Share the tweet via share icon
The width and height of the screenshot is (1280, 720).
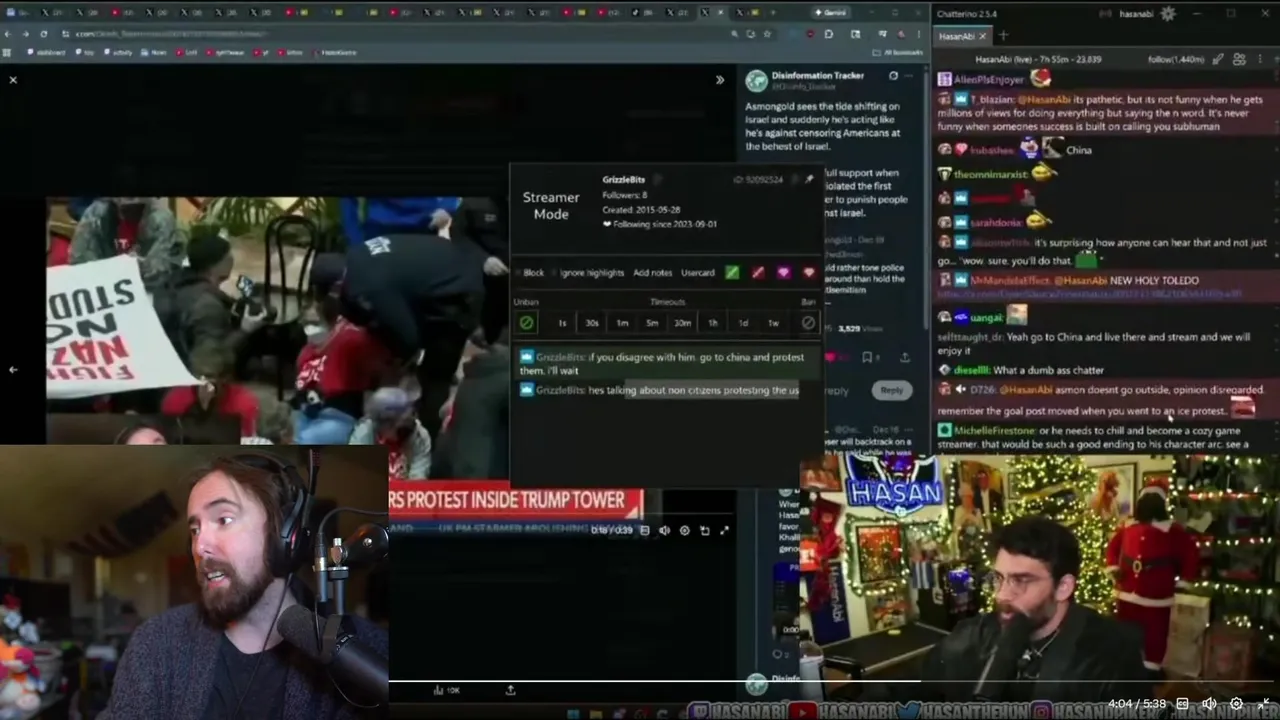905,357
